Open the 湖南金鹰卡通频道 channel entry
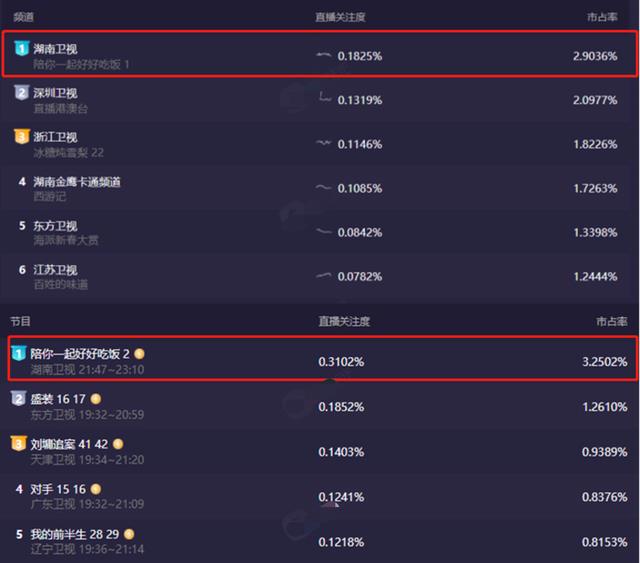The height and width of the screenshot is (563, 640). pos(77,182)
